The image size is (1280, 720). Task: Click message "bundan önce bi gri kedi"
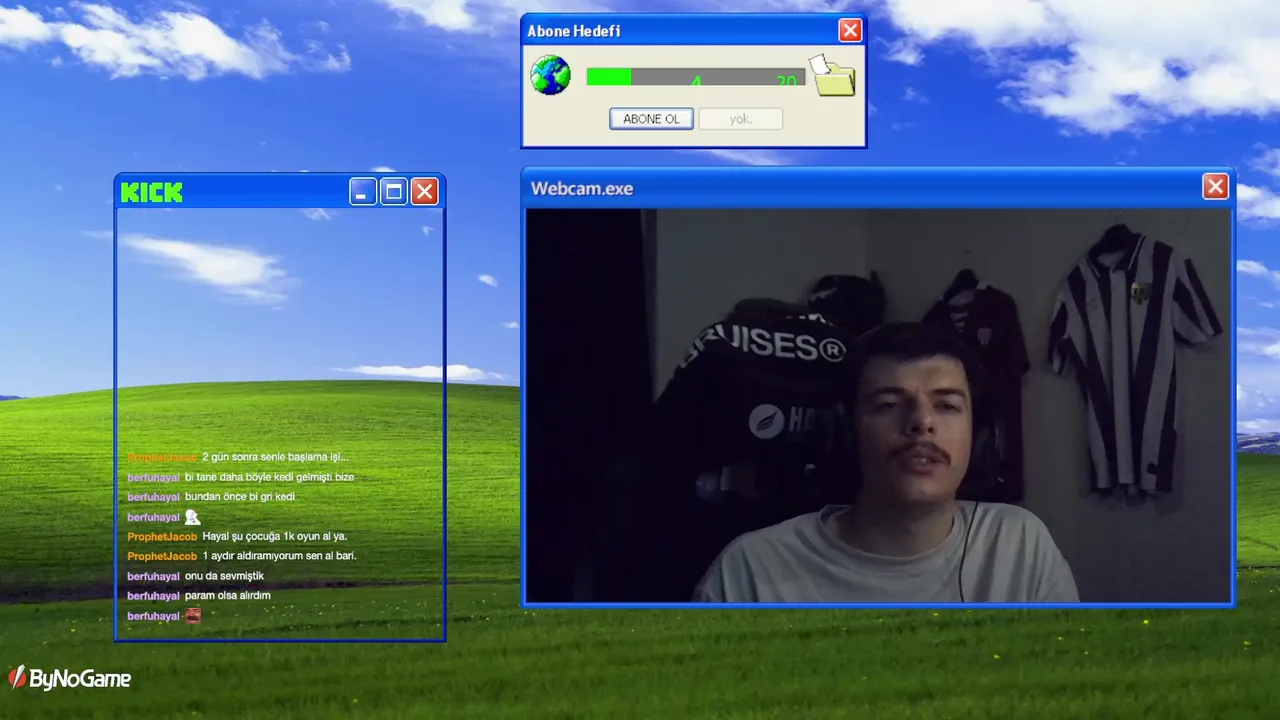240,497
